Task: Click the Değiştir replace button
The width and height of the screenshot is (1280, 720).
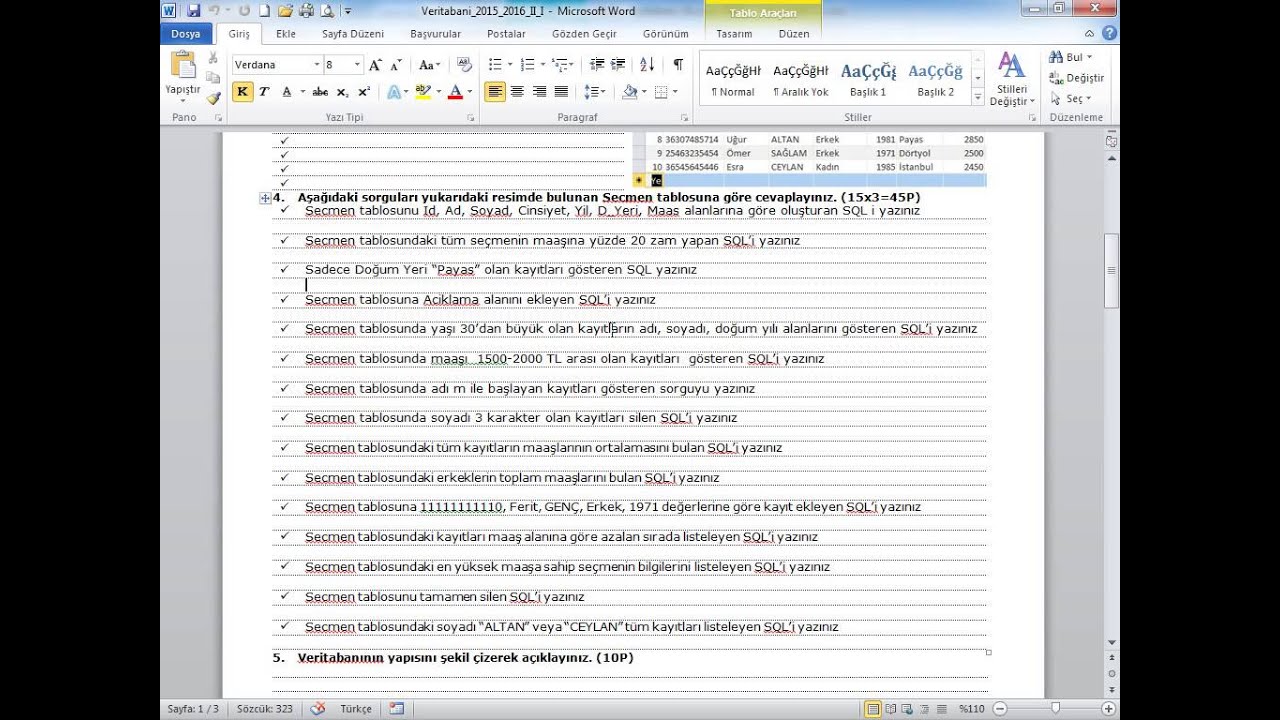Action: click(1076, 78)
